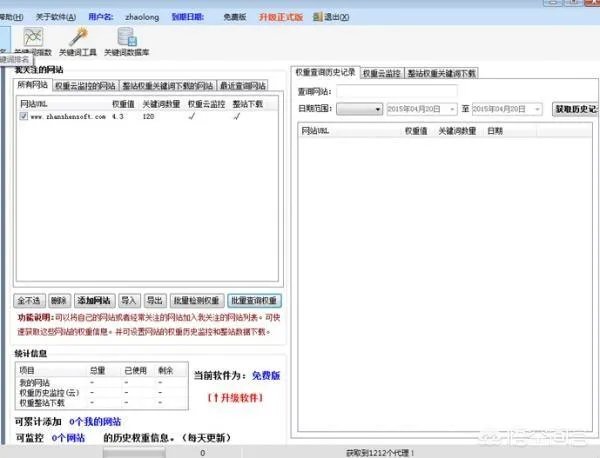
Task: Open the 关键词数据库 database tool
Action: click(127, 42)
